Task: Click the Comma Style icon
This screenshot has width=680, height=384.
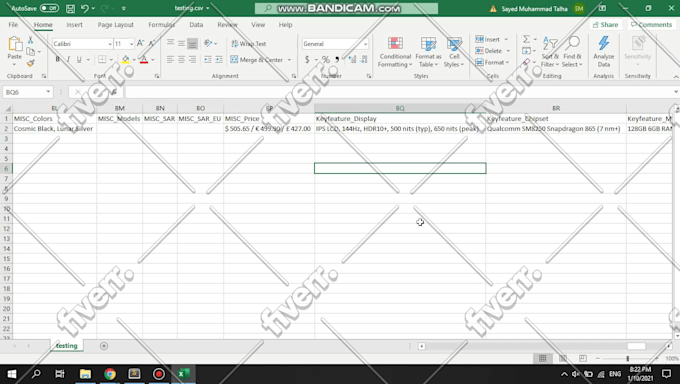Action: (337, 59)
